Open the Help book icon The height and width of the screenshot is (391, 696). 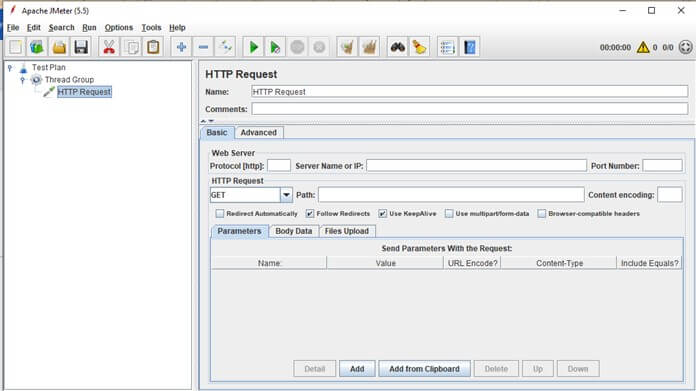pyautogui.click(x=470, y=47)
